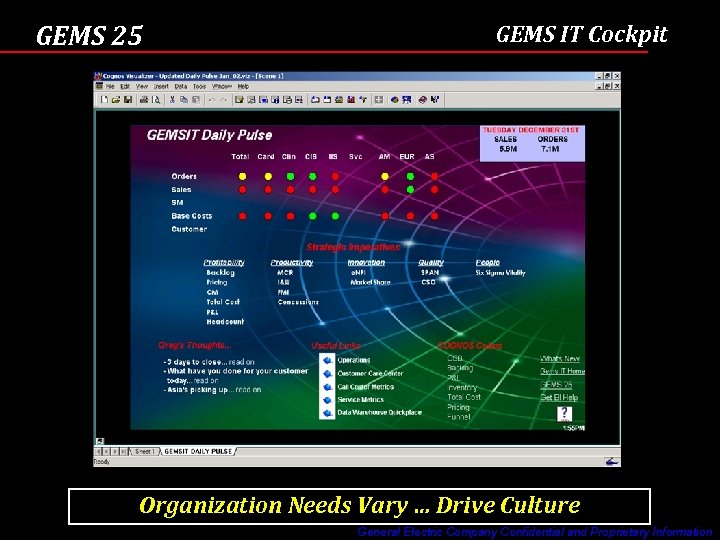This screenshot has width=720, height=540.
Task: Click the question mark help icon in dashboard
Action: coord(564,413)
